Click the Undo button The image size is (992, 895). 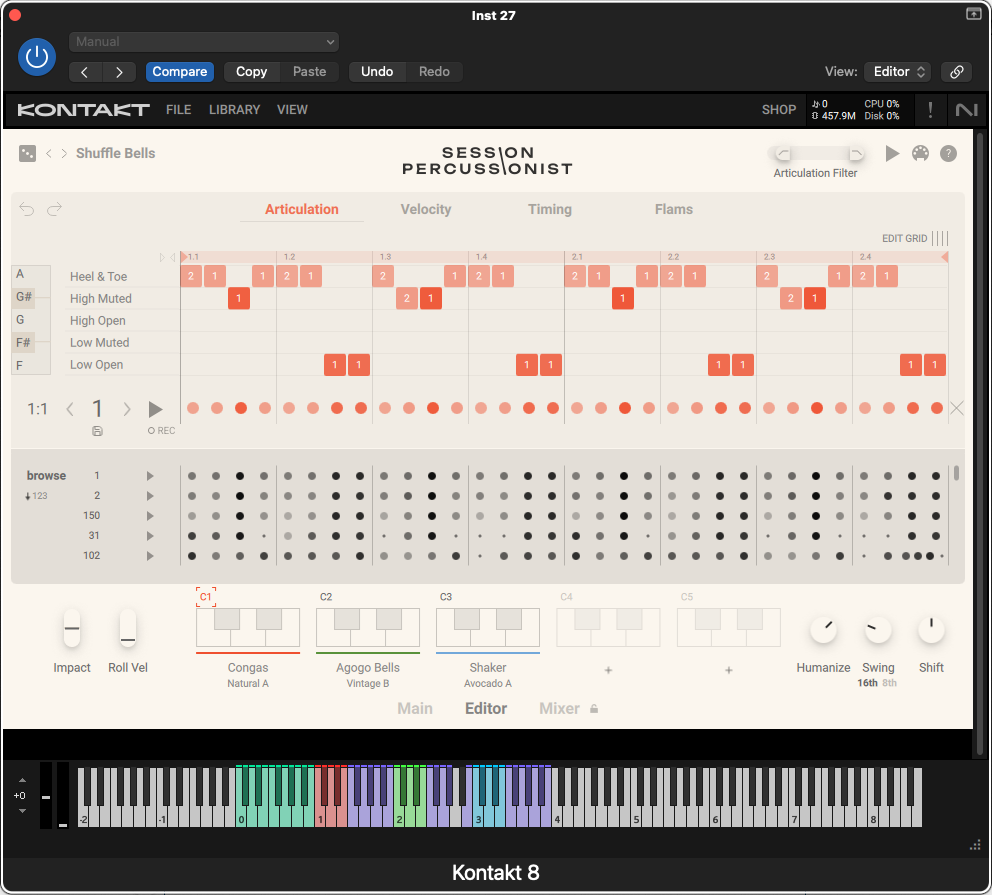tap(377, 72)
